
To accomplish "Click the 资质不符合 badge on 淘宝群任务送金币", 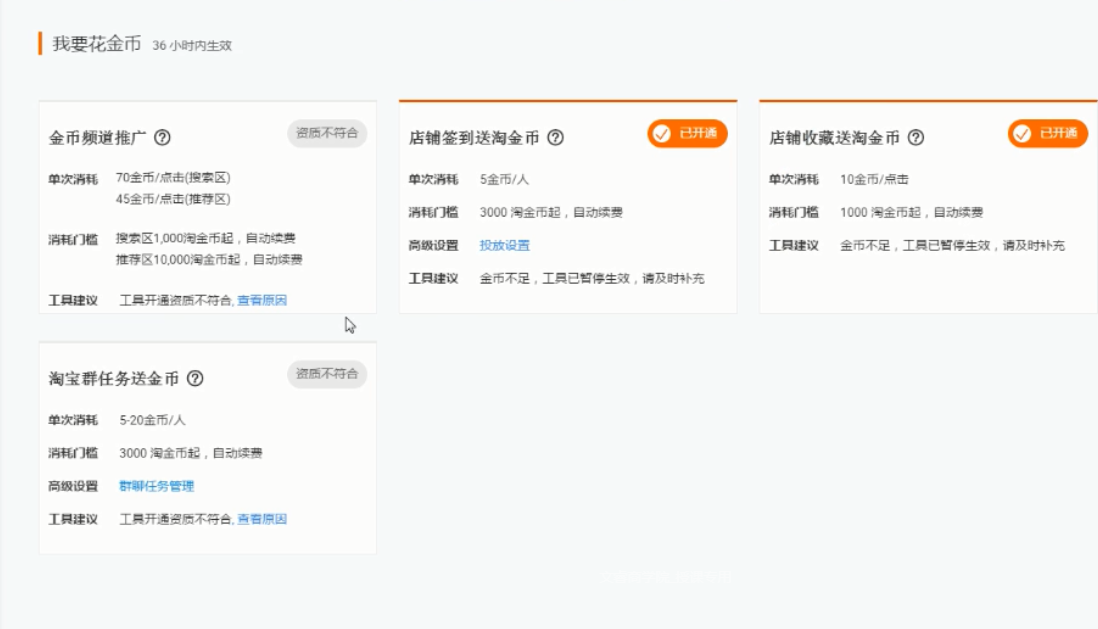I will tap(327, 374).
